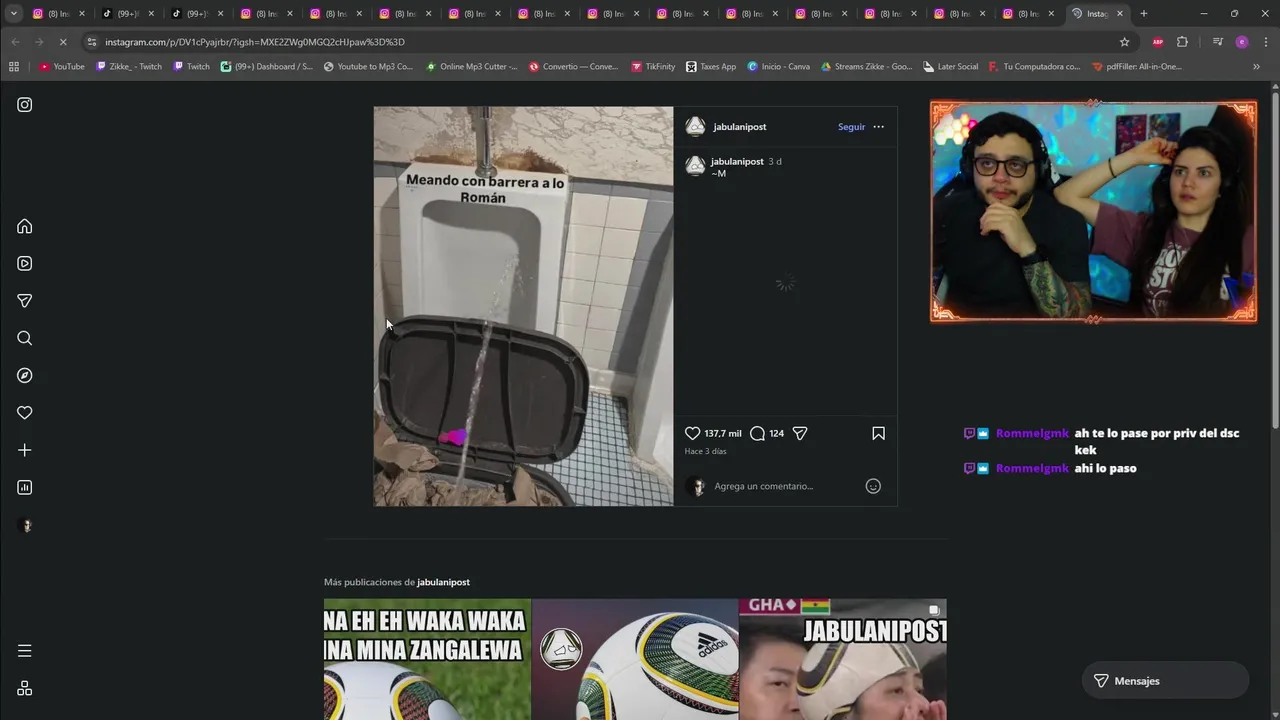Open the Zikke_ - Twitch bookmark
This screenshot has height=720, width=1280.
pos(129,67)
